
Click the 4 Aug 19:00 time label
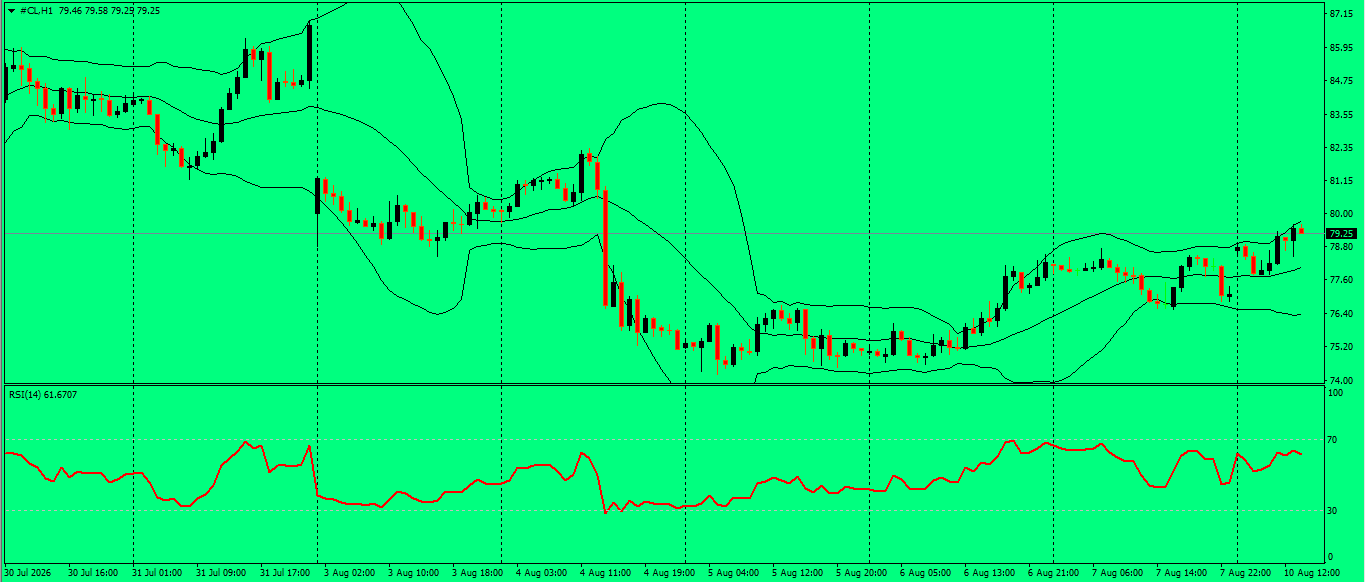(671, 573)
